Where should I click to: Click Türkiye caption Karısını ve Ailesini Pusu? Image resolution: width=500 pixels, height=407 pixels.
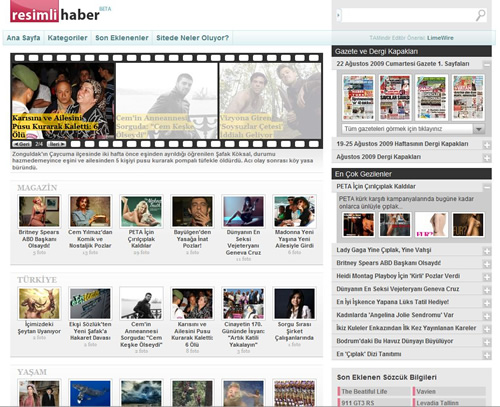point(192,334)
